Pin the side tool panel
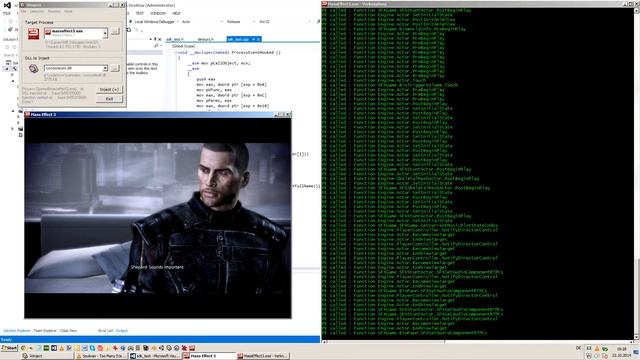This screenshot has width=640, height=360. pyautogui.click(x=155, y=39)
